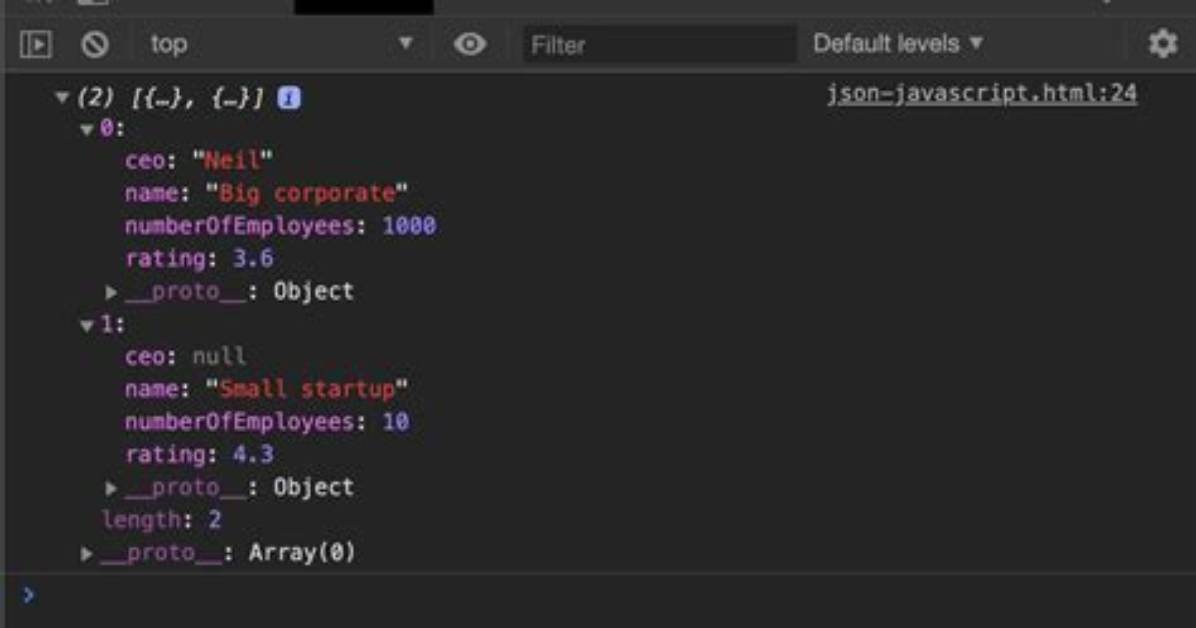Expand the __proto__: Array(0) entry
This screenshot has height=628, width=1196.
point(87,553)
